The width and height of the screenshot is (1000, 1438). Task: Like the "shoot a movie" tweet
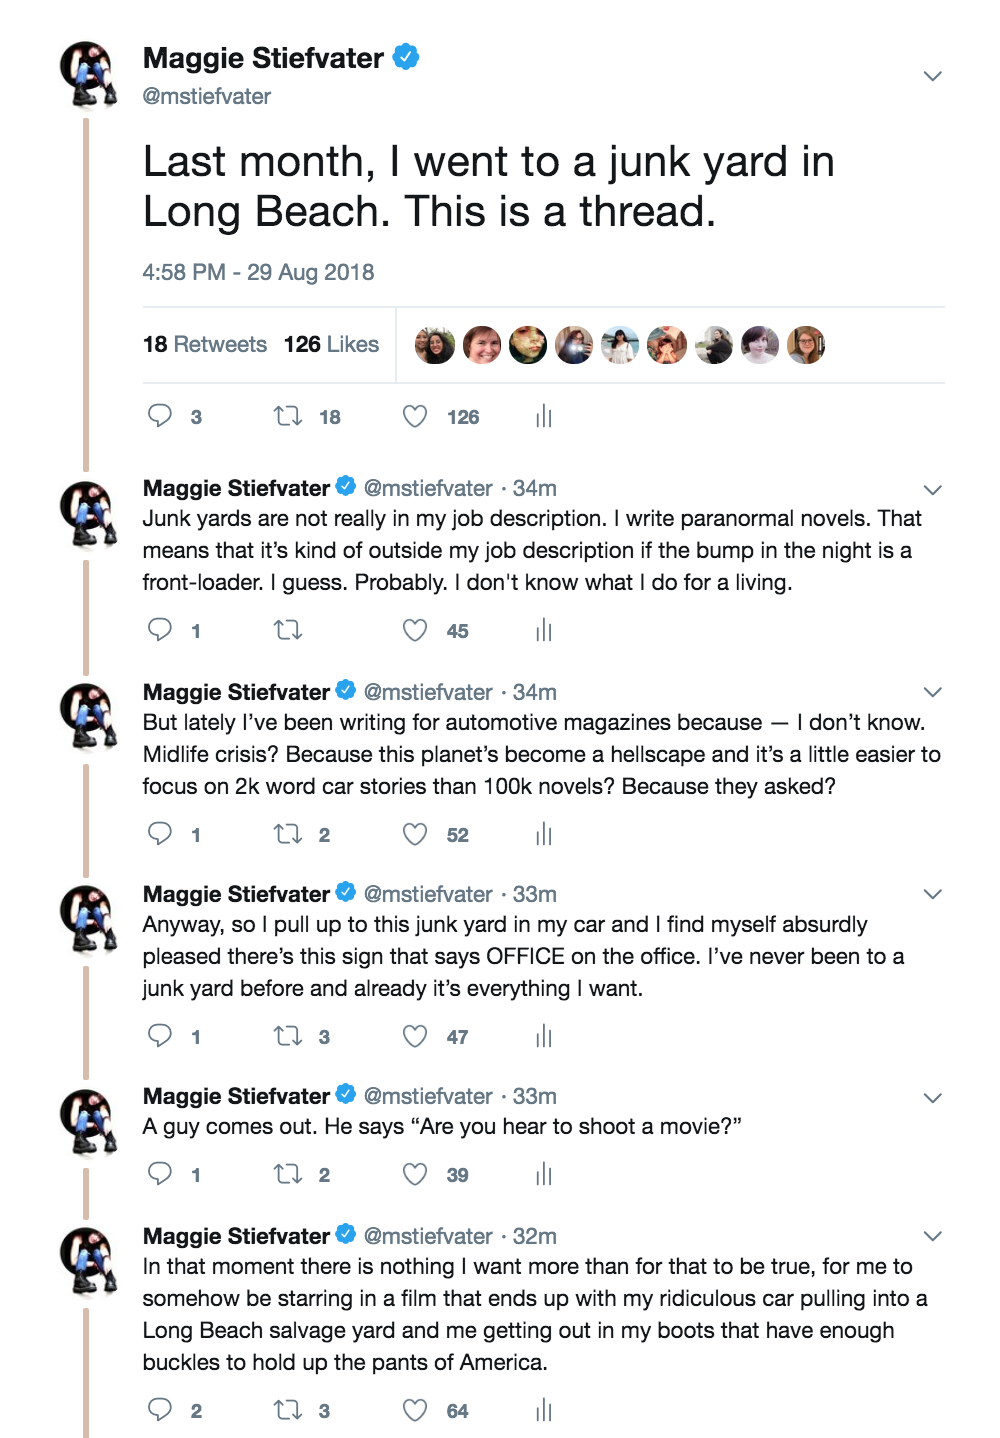415,1174
